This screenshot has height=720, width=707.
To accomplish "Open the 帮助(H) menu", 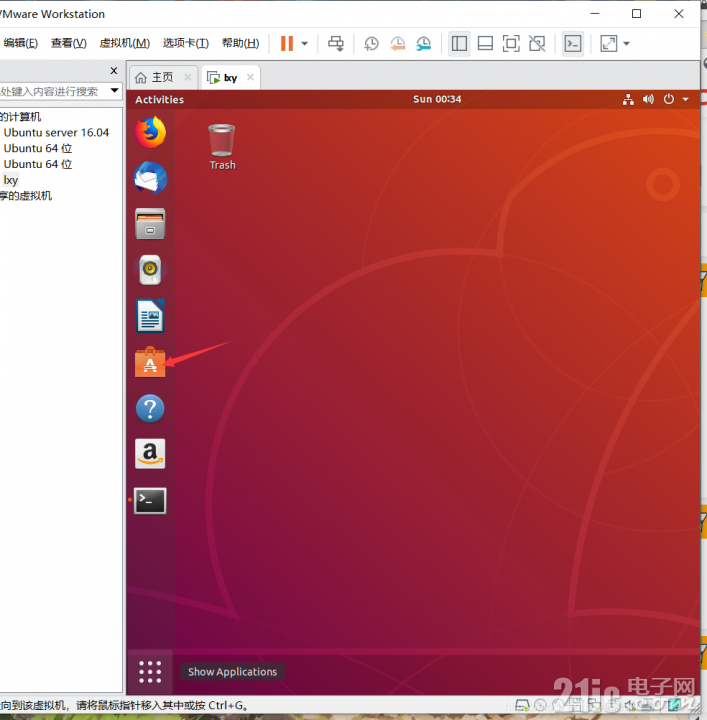I will tap(241, 43).
